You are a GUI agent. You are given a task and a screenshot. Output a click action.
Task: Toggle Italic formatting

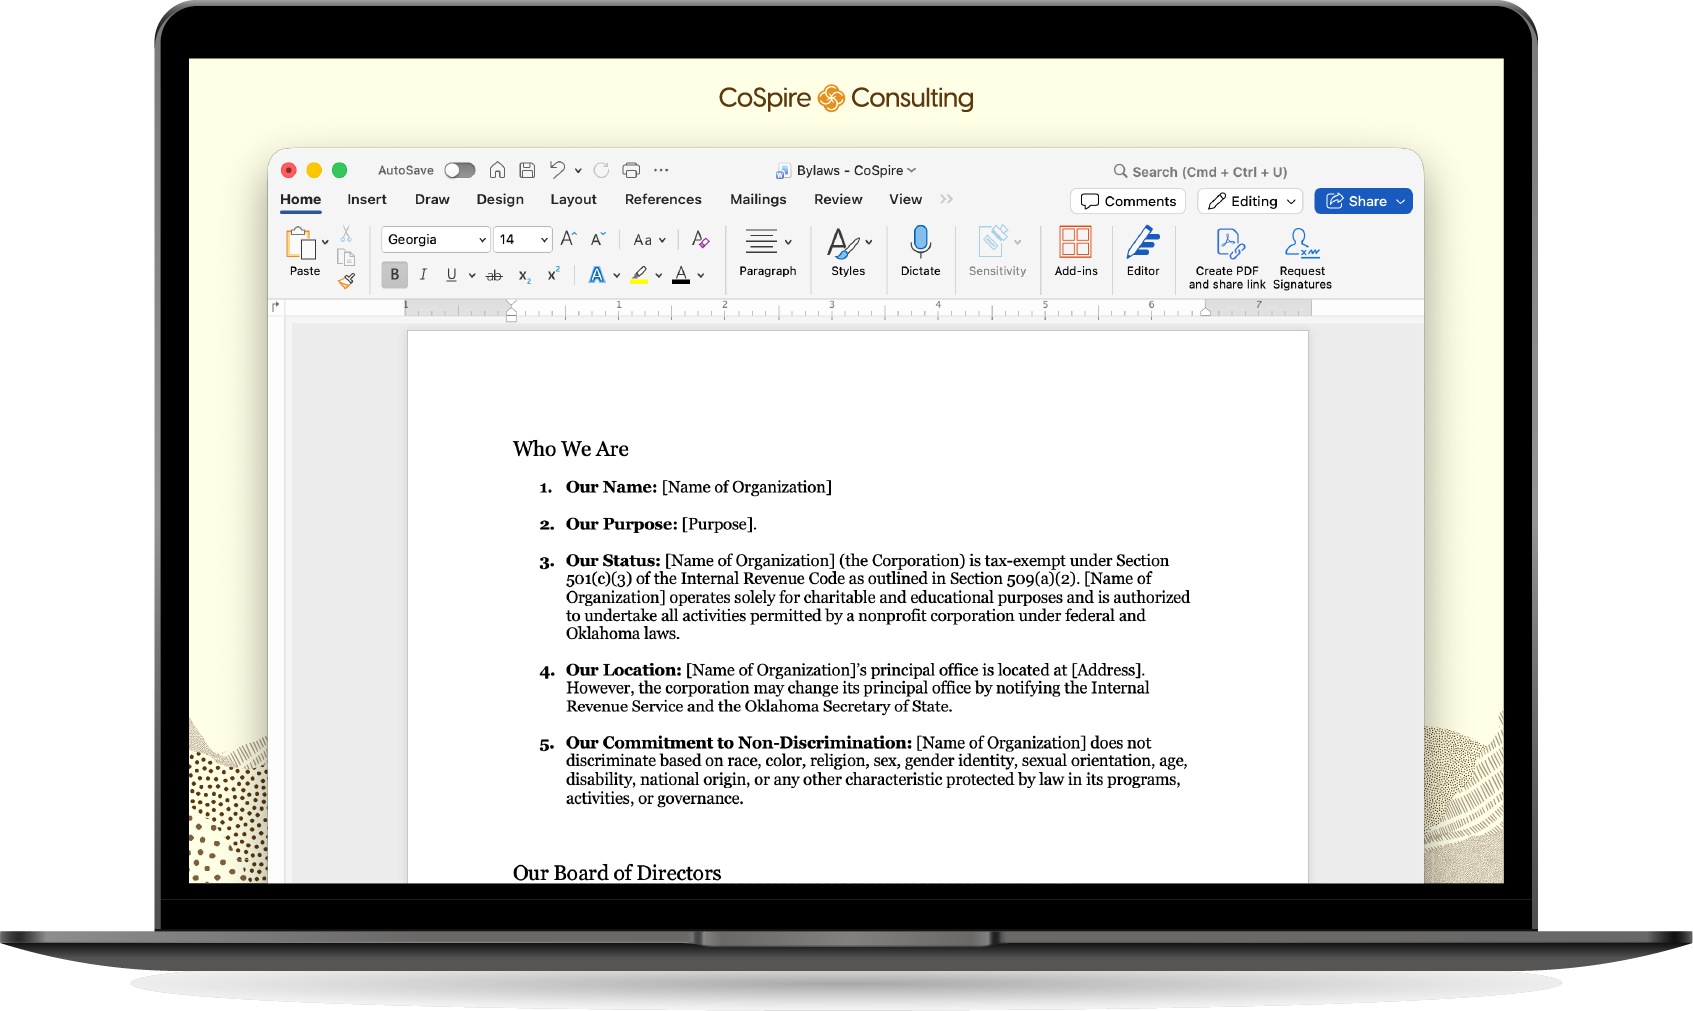click(x=423, y=275)
